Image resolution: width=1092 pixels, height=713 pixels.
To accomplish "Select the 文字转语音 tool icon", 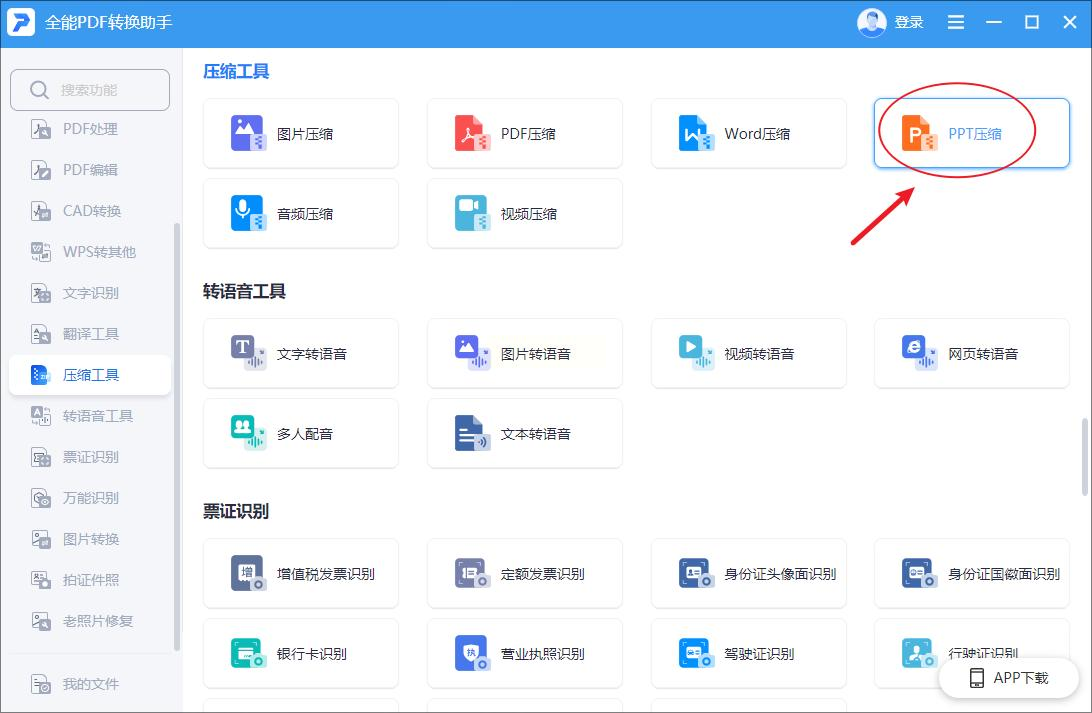I will (x=248, y=353).
